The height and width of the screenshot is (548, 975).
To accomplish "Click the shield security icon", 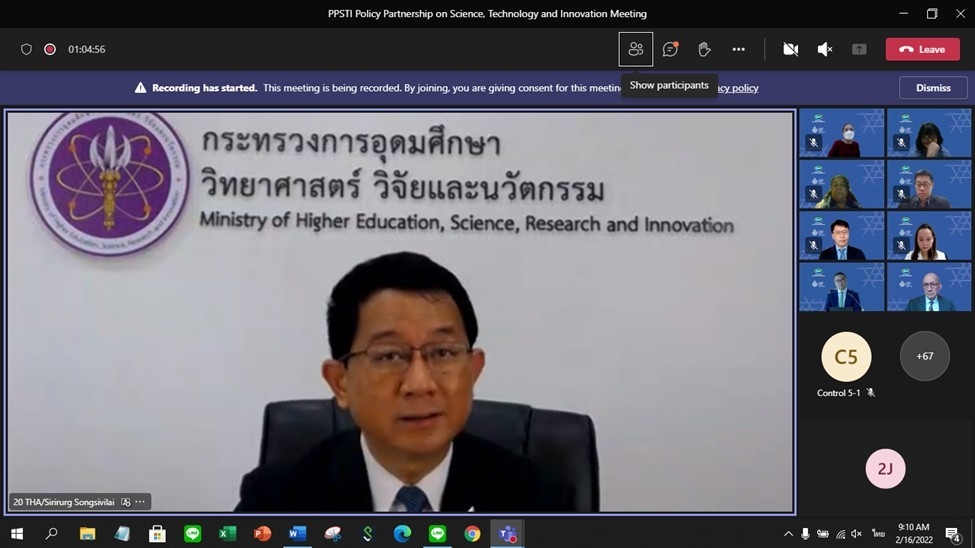I will click(27, 49).
